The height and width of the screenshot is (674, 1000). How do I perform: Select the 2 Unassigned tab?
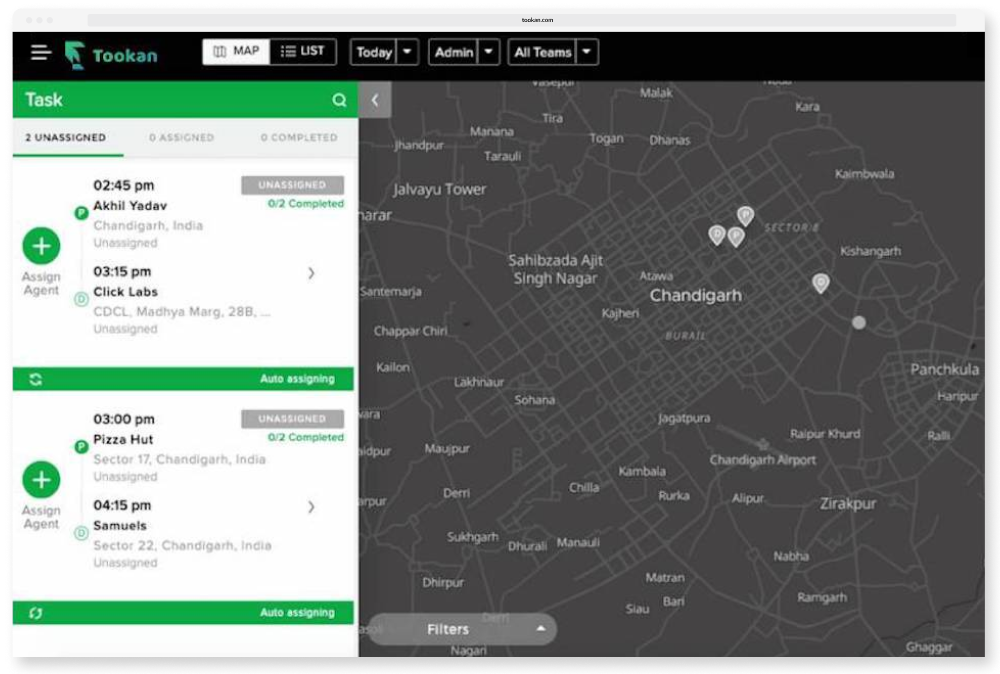[x=66, y=137]
